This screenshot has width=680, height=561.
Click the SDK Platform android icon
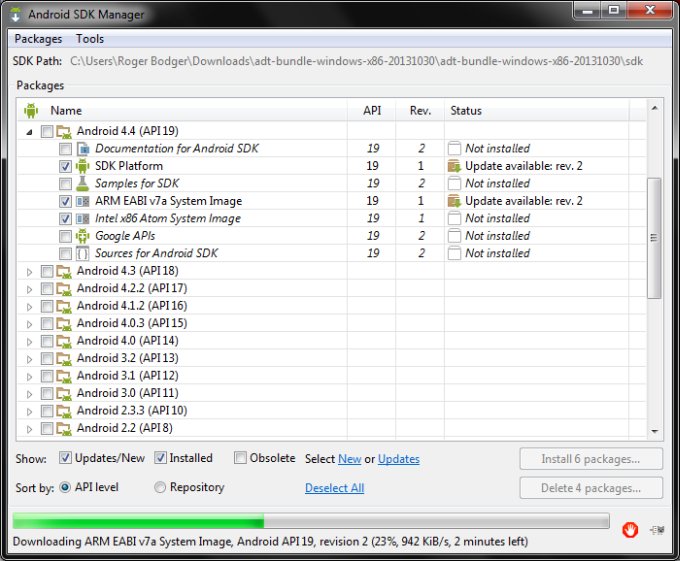tap(82, 166)
